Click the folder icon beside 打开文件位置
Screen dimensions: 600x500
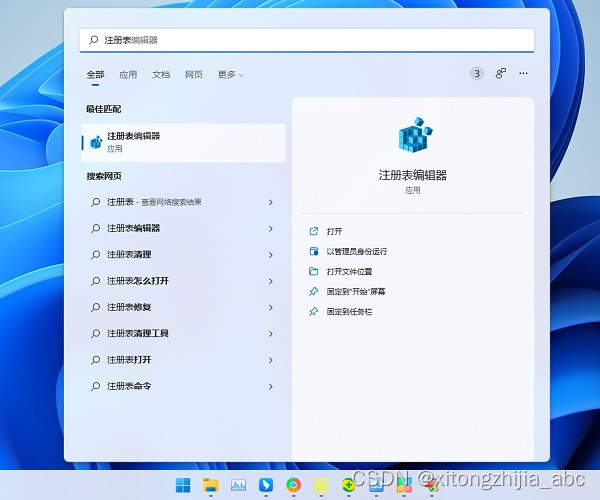pos(313,271)
